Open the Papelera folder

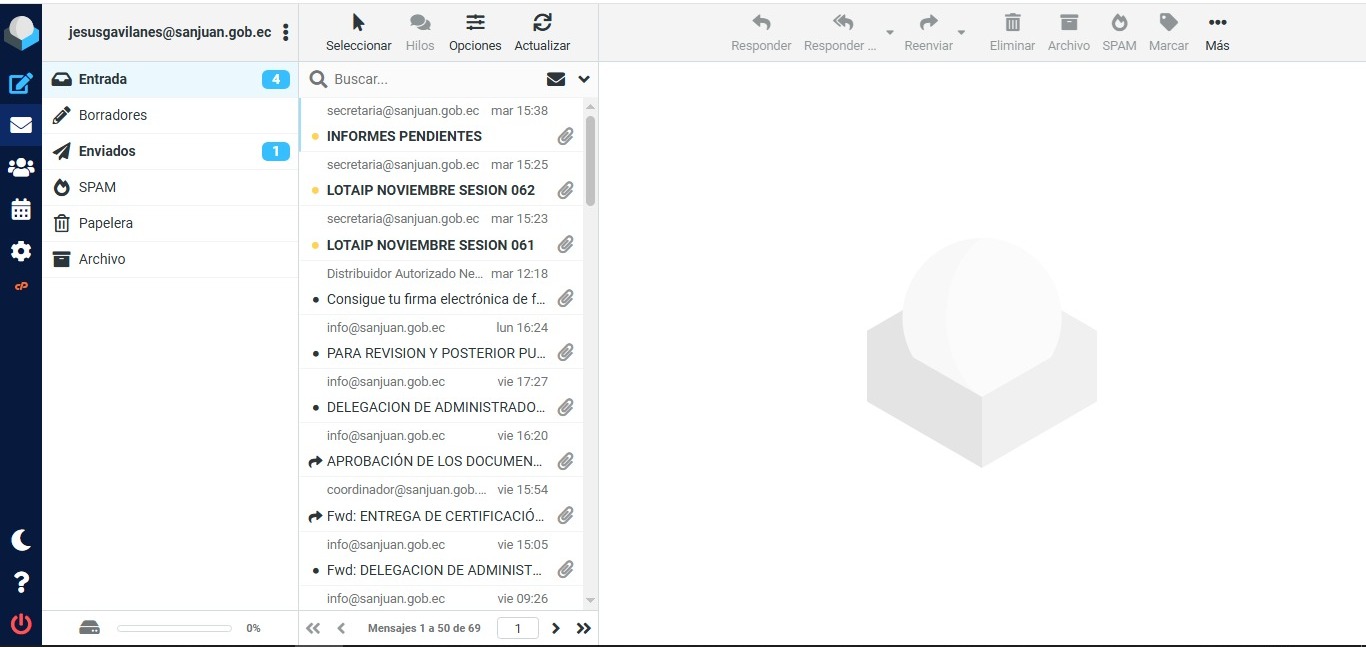click(x=106, y=223)
